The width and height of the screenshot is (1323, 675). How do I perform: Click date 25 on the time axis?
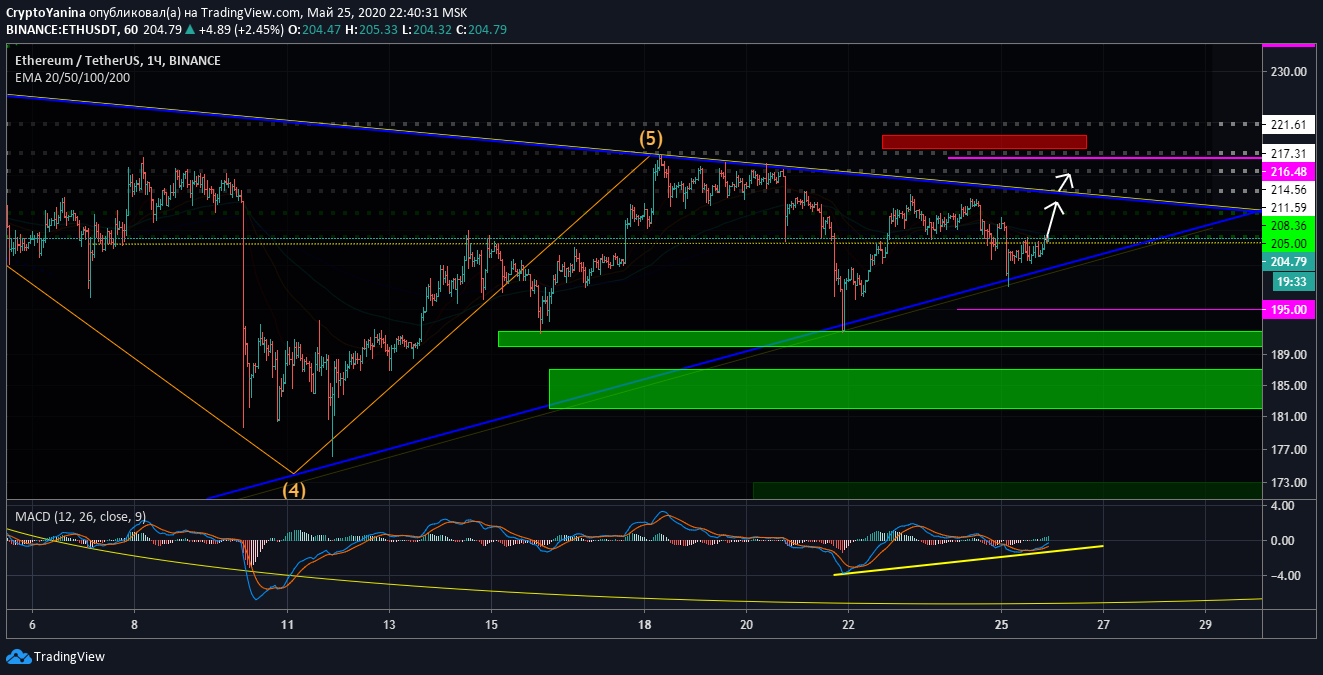click(1001, 625)
